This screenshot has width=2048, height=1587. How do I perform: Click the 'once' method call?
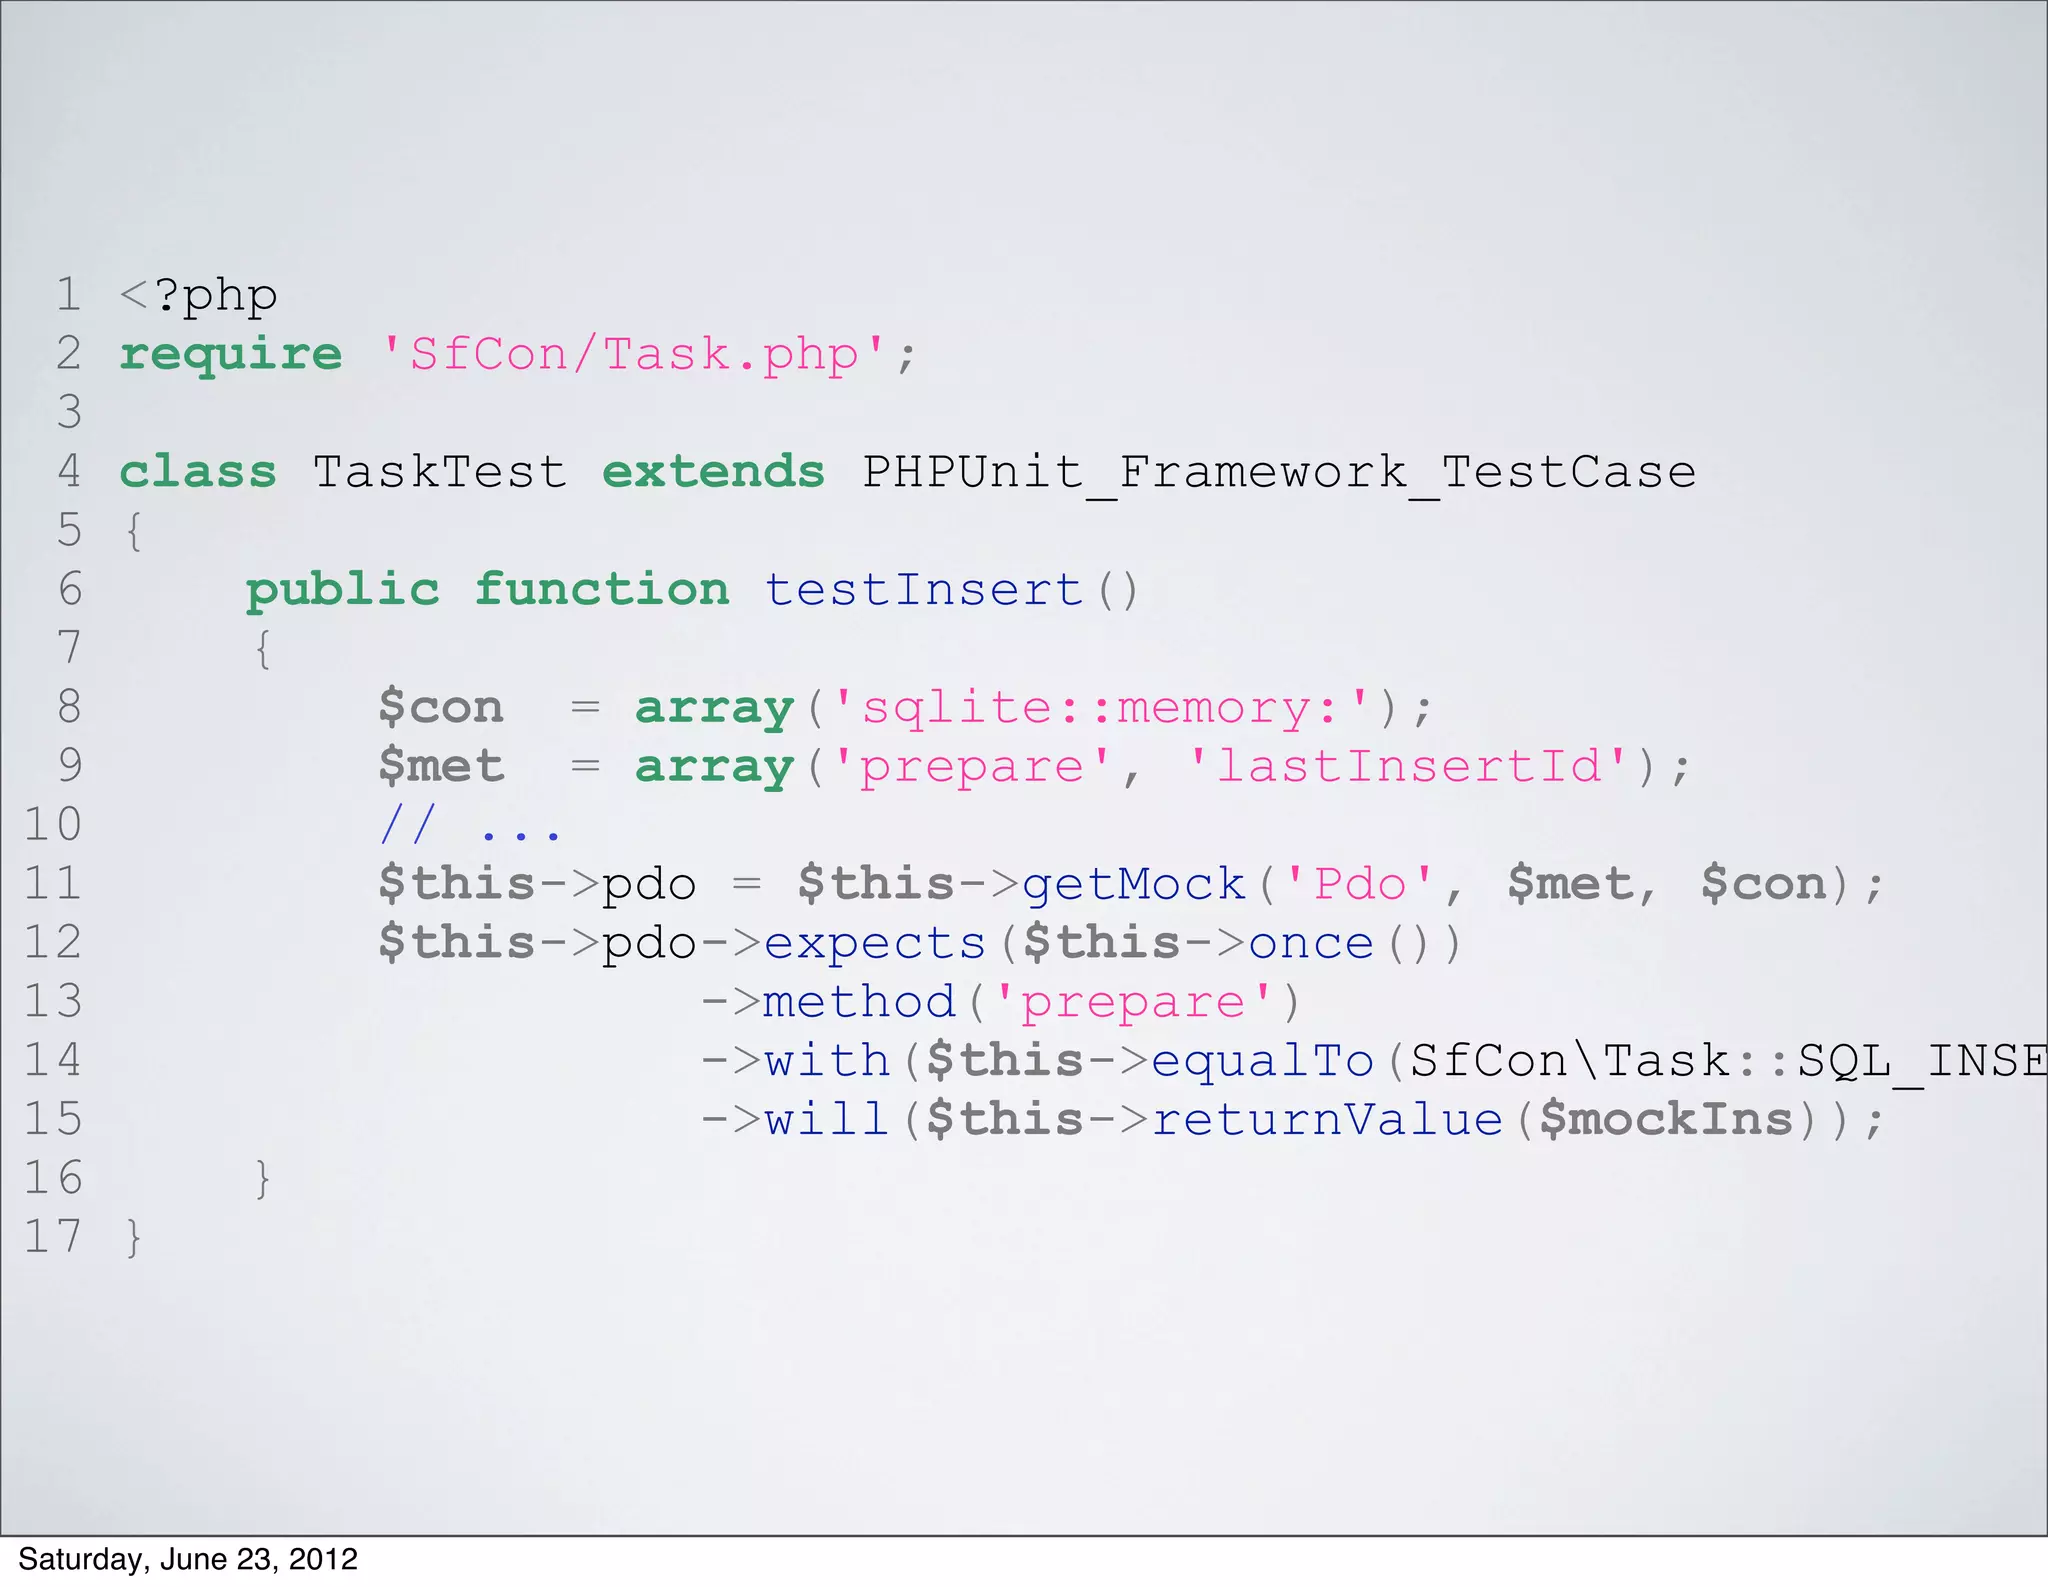[x=1311, y=944]
